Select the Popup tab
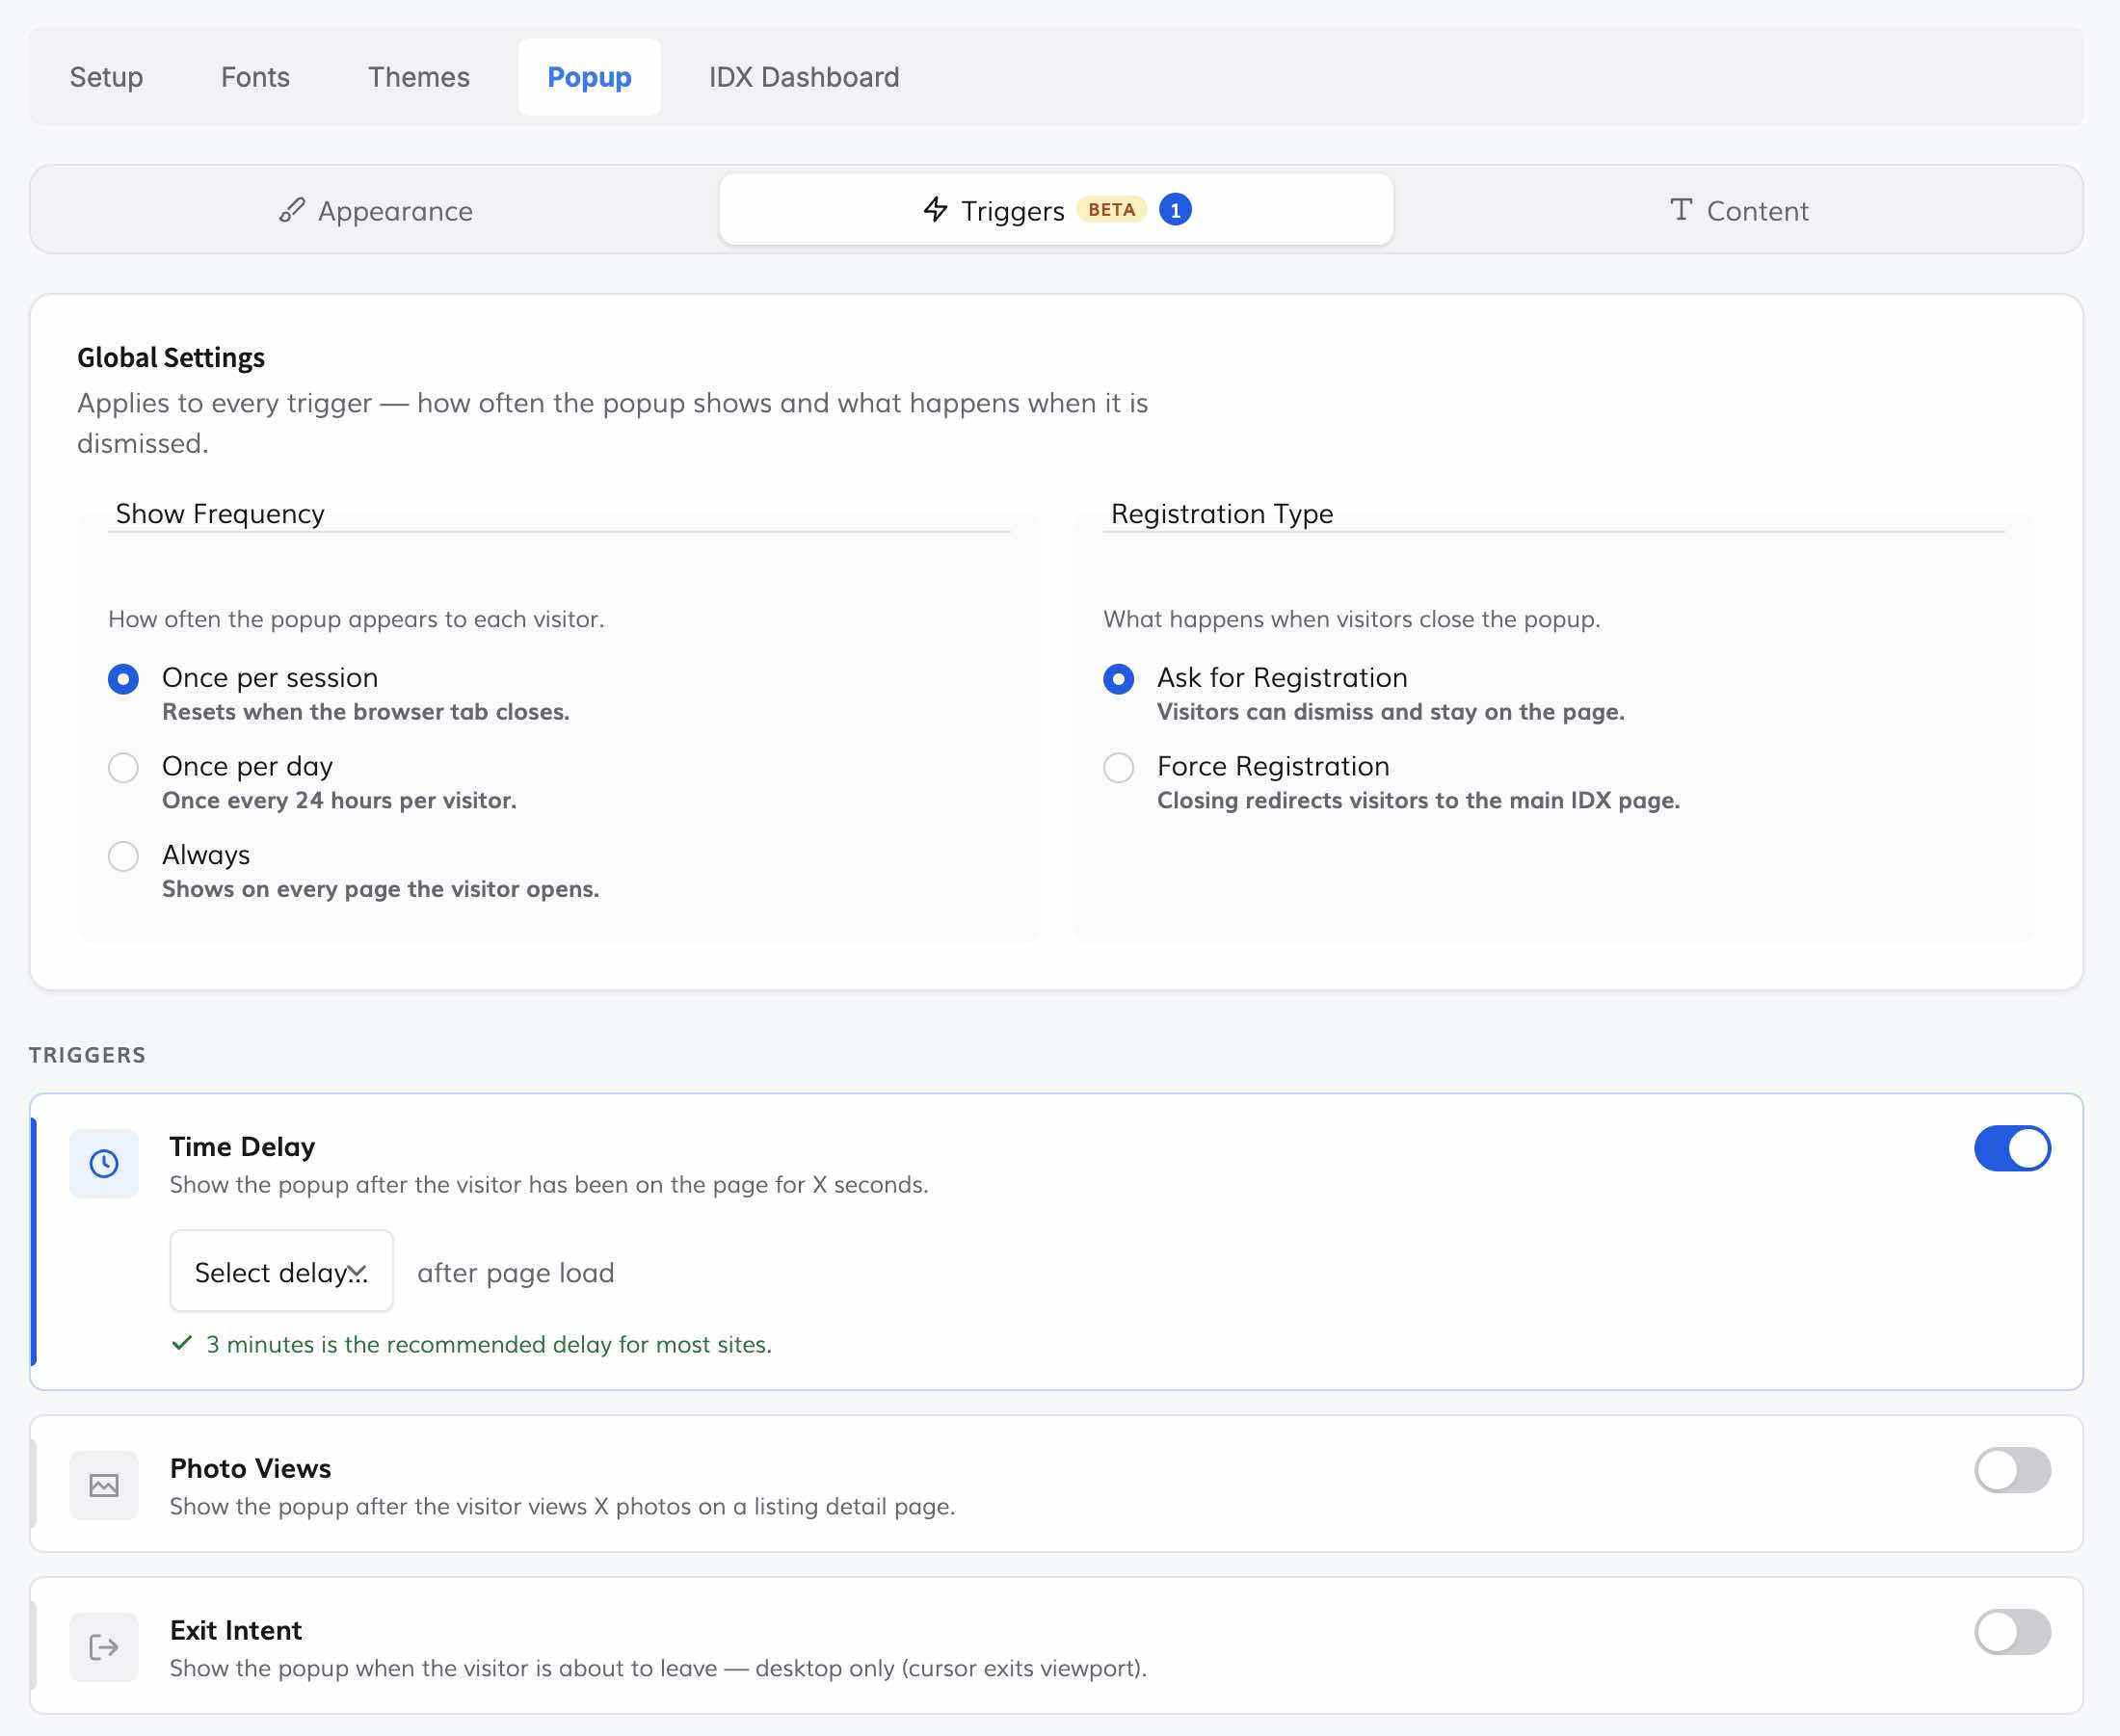Screen dimensions: 2120x1736 (589, 77)
